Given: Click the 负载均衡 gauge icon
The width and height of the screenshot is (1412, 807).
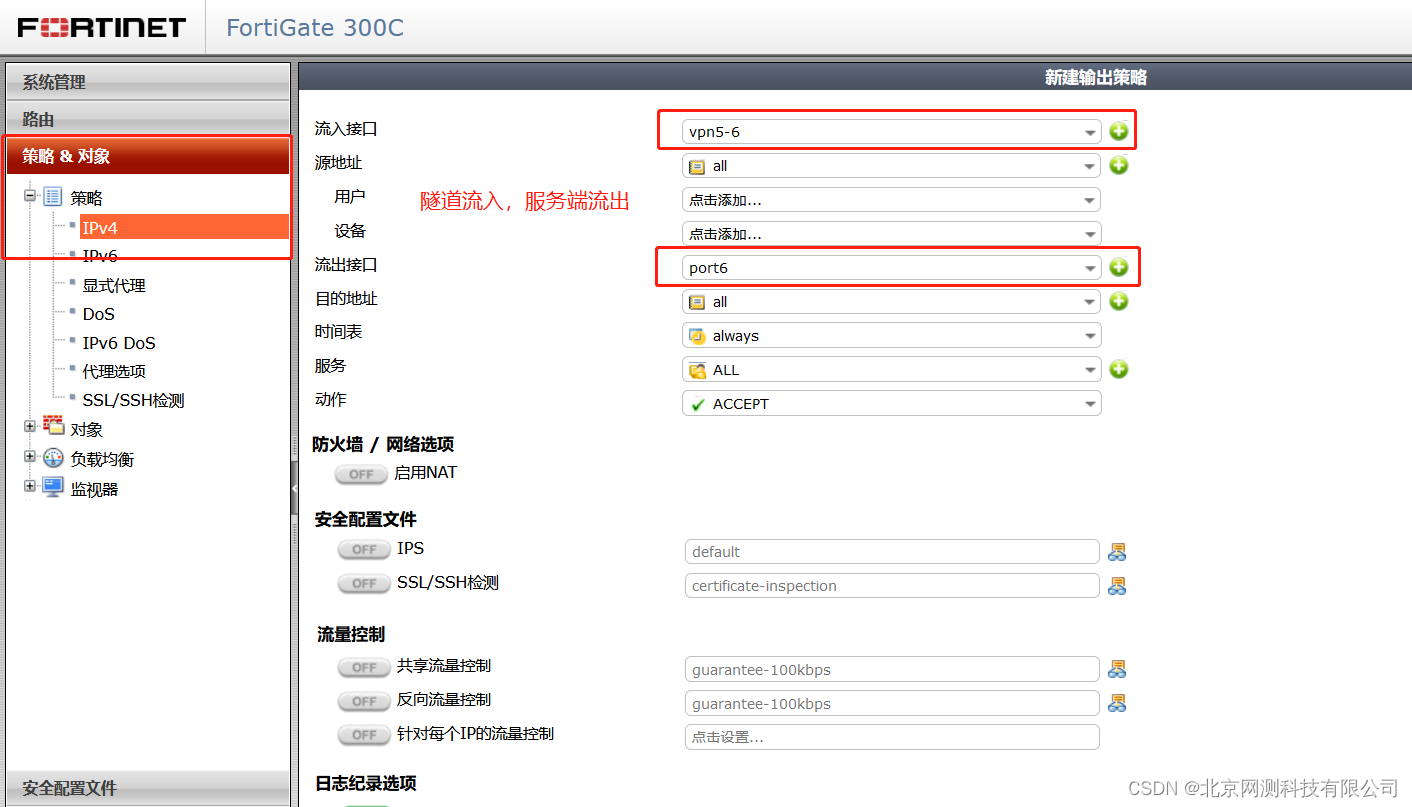Looking at the screenshot, I should [53, 458].
